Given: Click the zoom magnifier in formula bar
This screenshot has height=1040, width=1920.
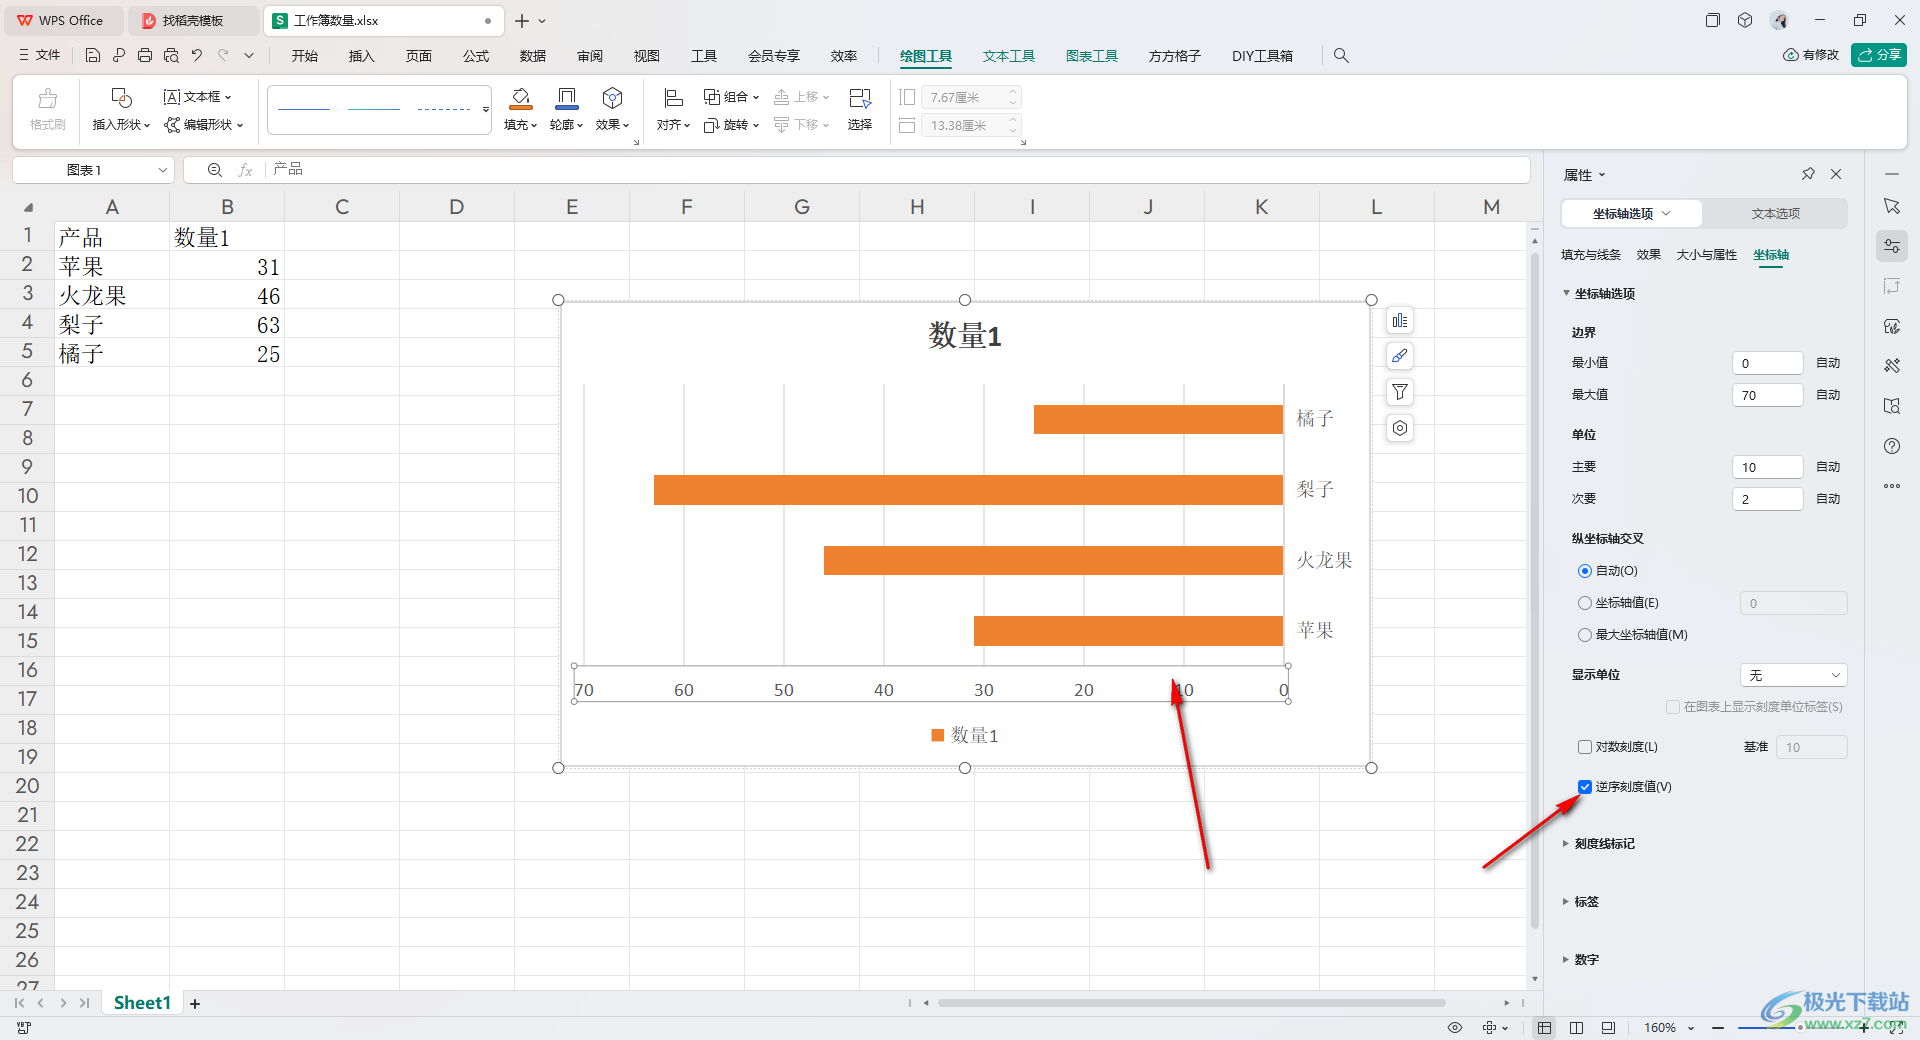Looking at the screenshot, I should click(214, 170).
